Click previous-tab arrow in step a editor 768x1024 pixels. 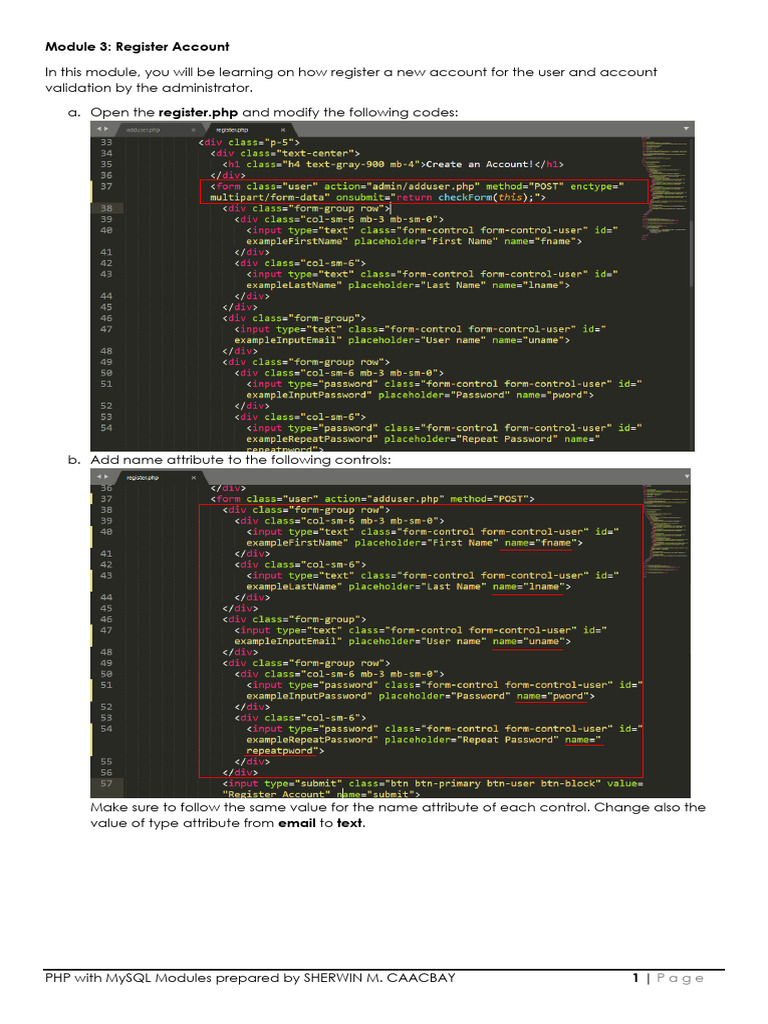(x=99, y=129)
